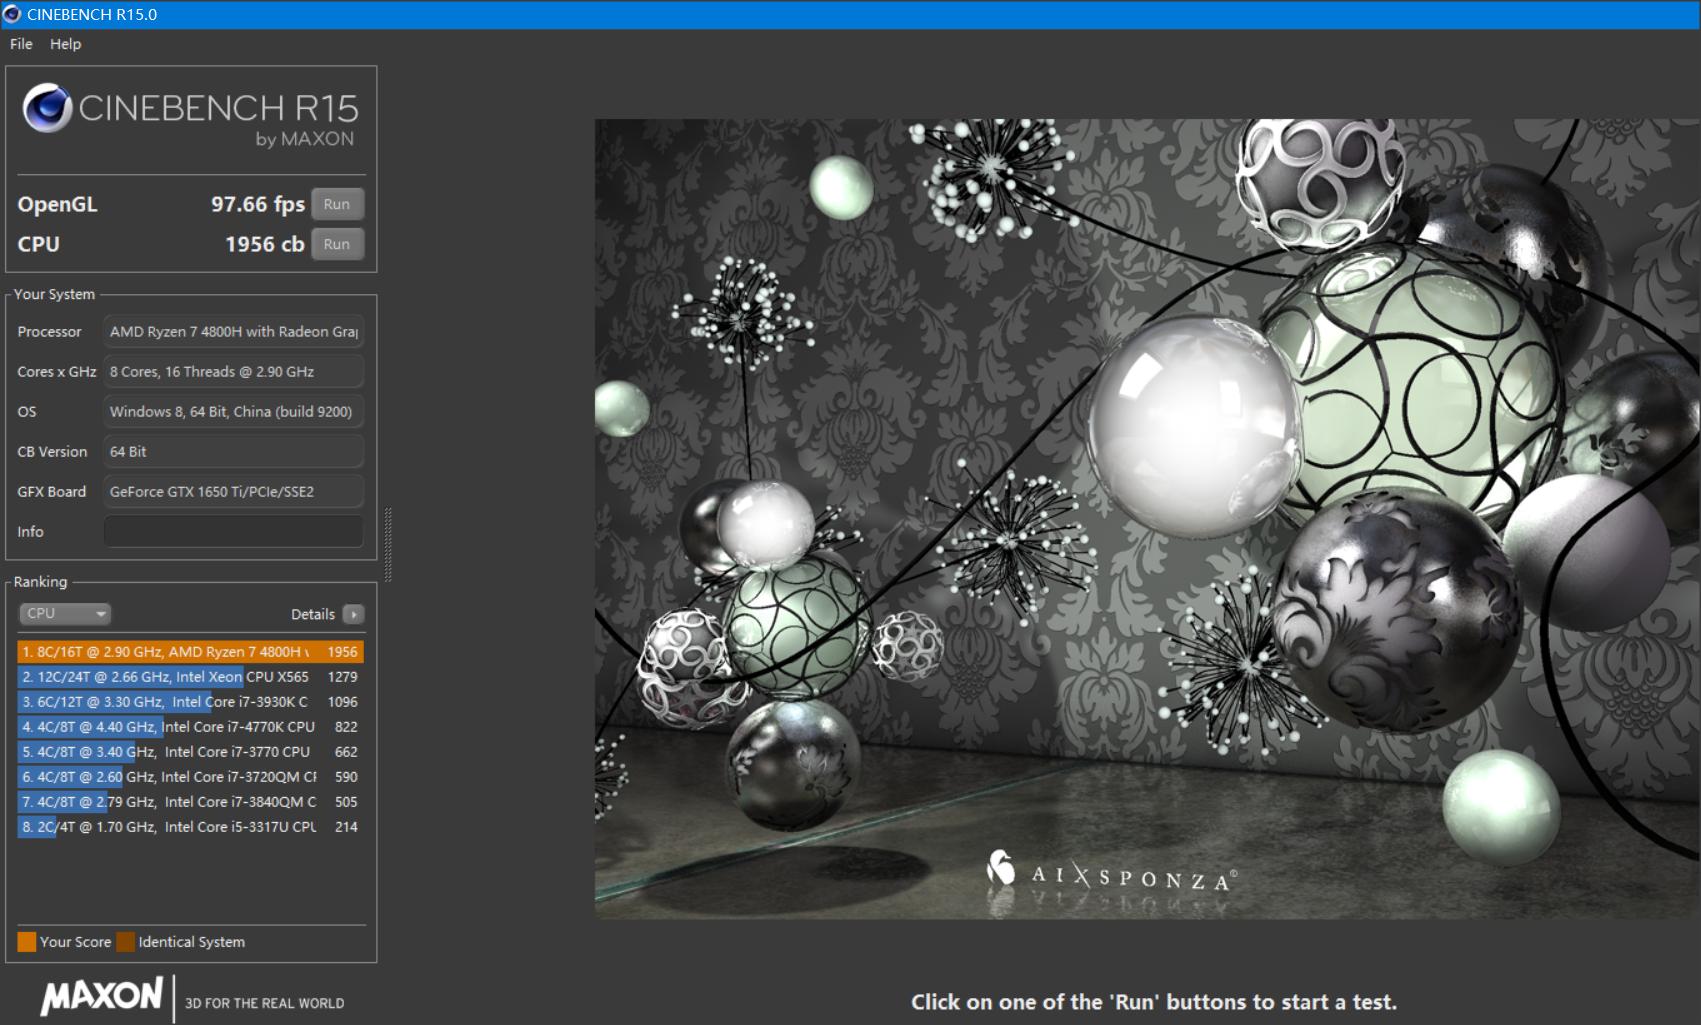Click the empty Info input field
This screenshot has height=1025, width=1701.
coord(233,532)
